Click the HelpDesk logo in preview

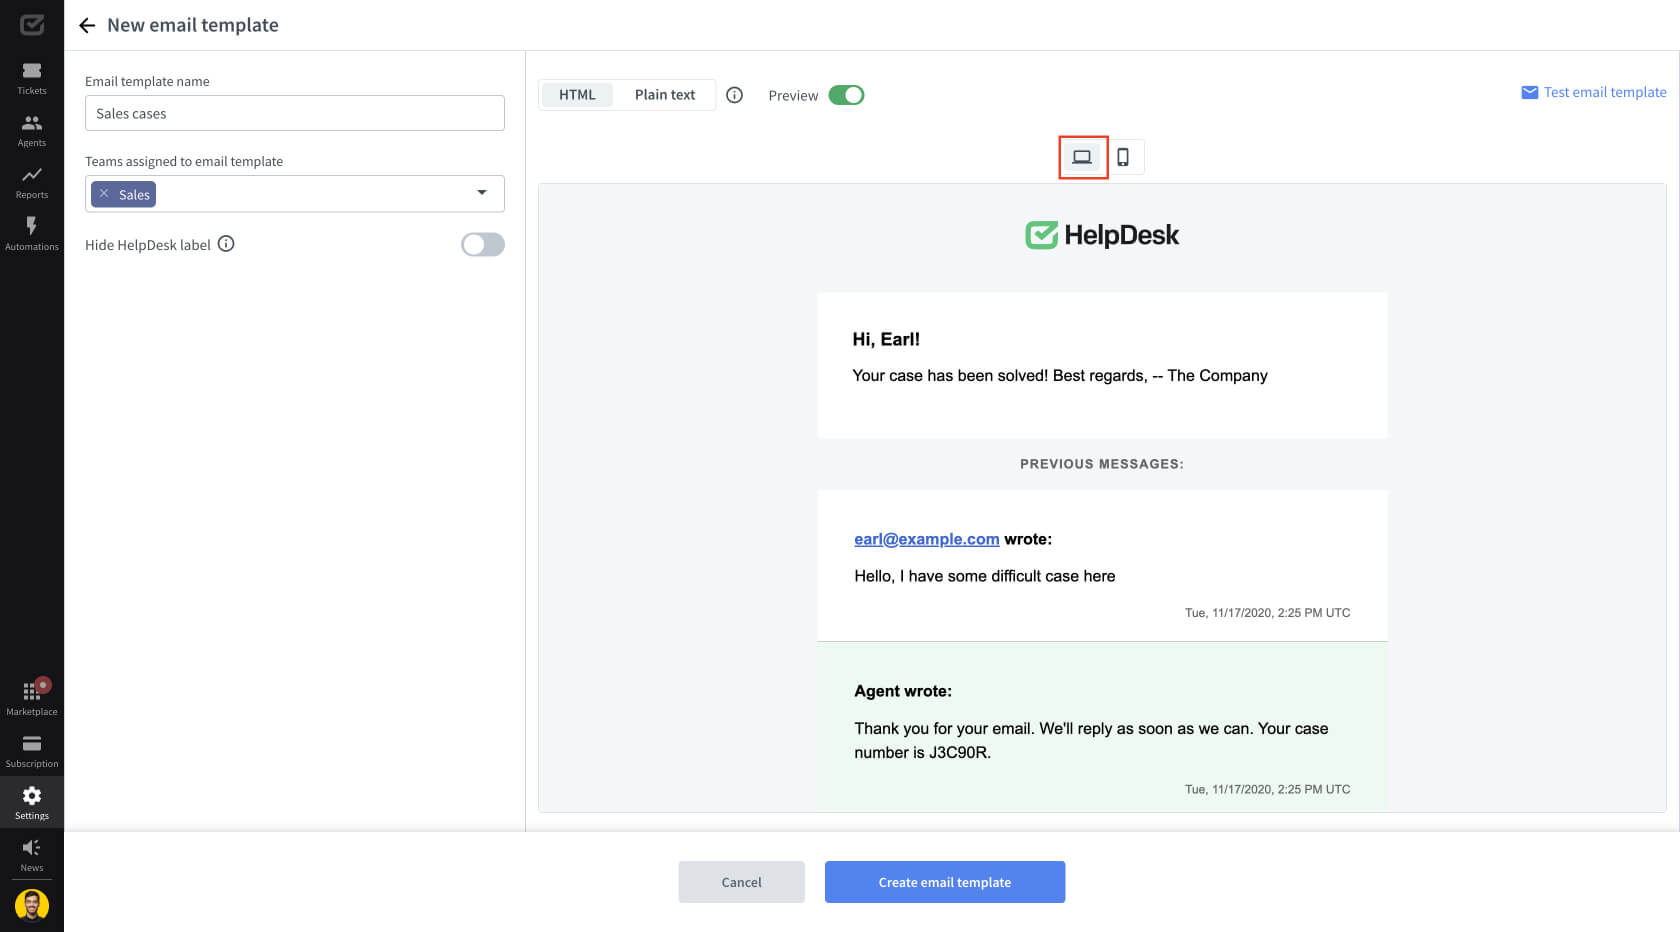point(1102,235)
